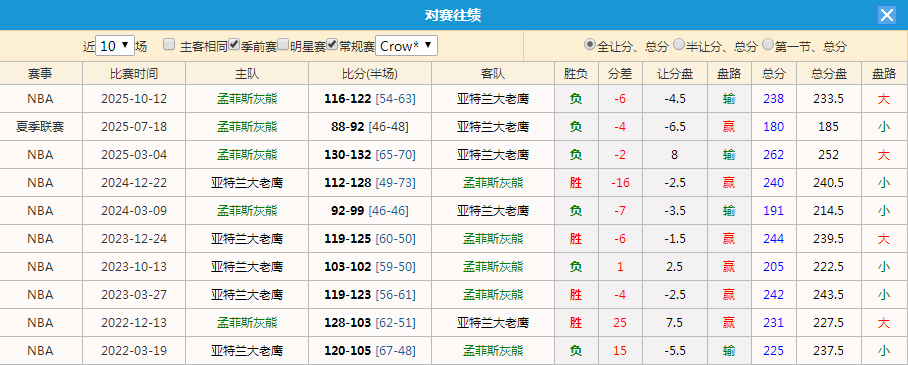Open 孟菲斯灰熊 away team on 2023-12-24

[493, 239]
